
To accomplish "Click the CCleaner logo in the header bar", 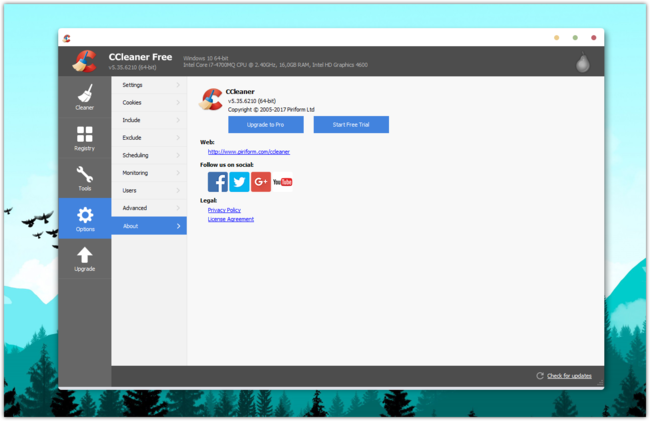I will tap(85, 61).
